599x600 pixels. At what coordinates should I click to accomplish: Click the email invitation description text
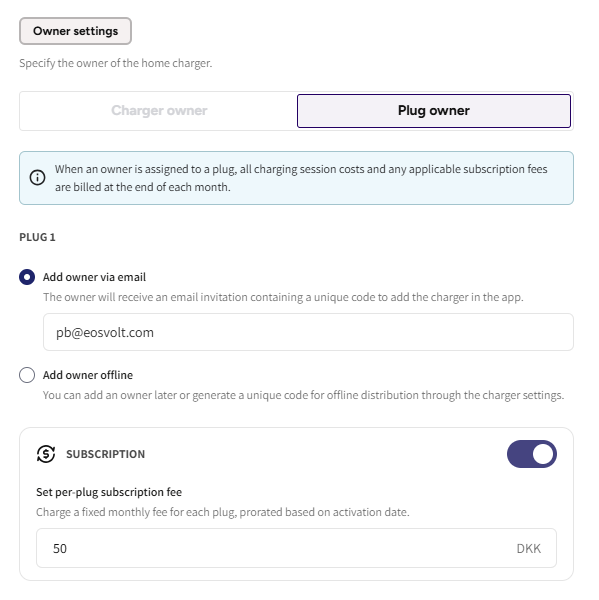(283, 297)
